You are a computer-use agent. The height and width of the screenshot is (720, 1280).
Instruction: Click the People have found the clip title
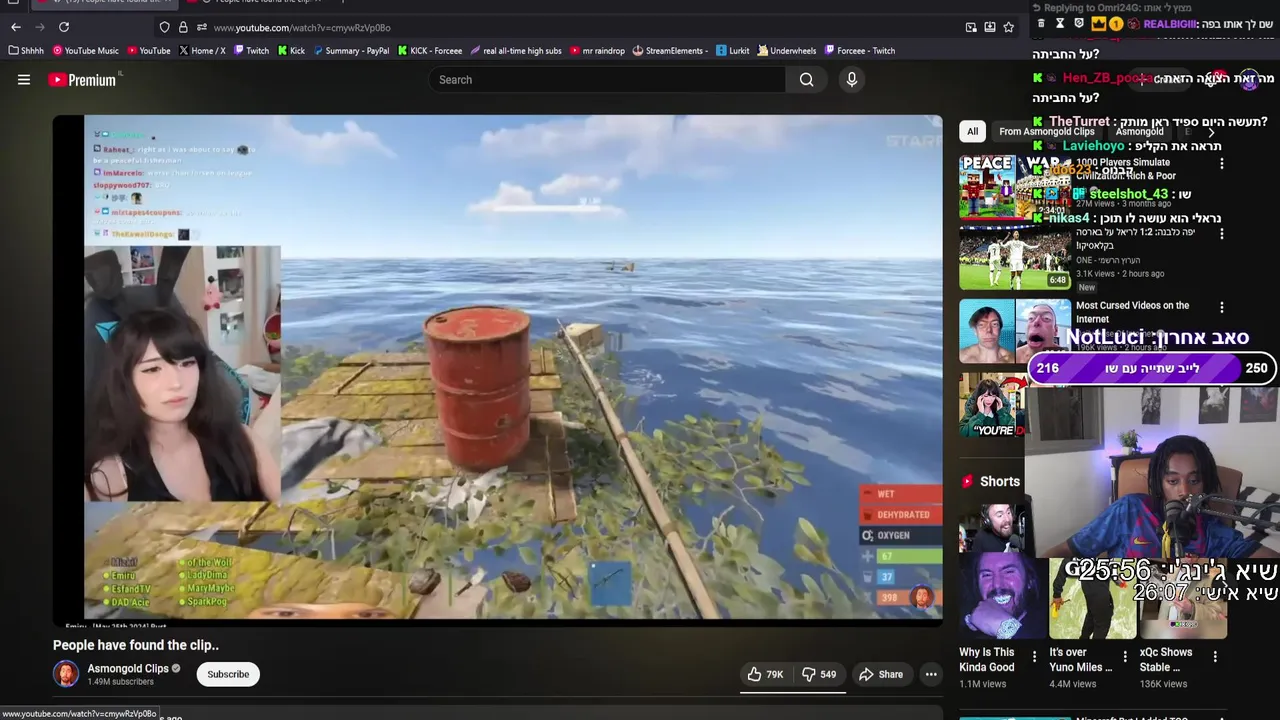coord(136,645)
